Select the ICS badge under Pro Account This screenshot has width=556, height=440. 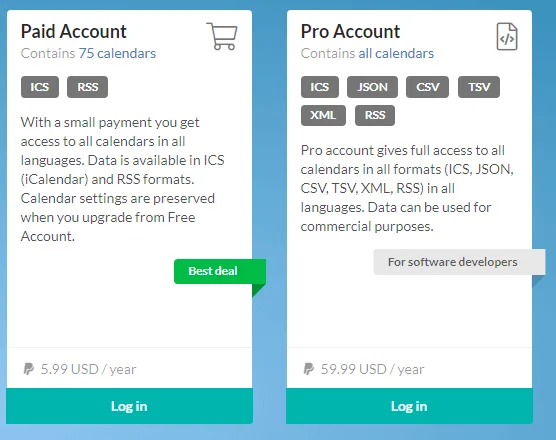[320, 87]
